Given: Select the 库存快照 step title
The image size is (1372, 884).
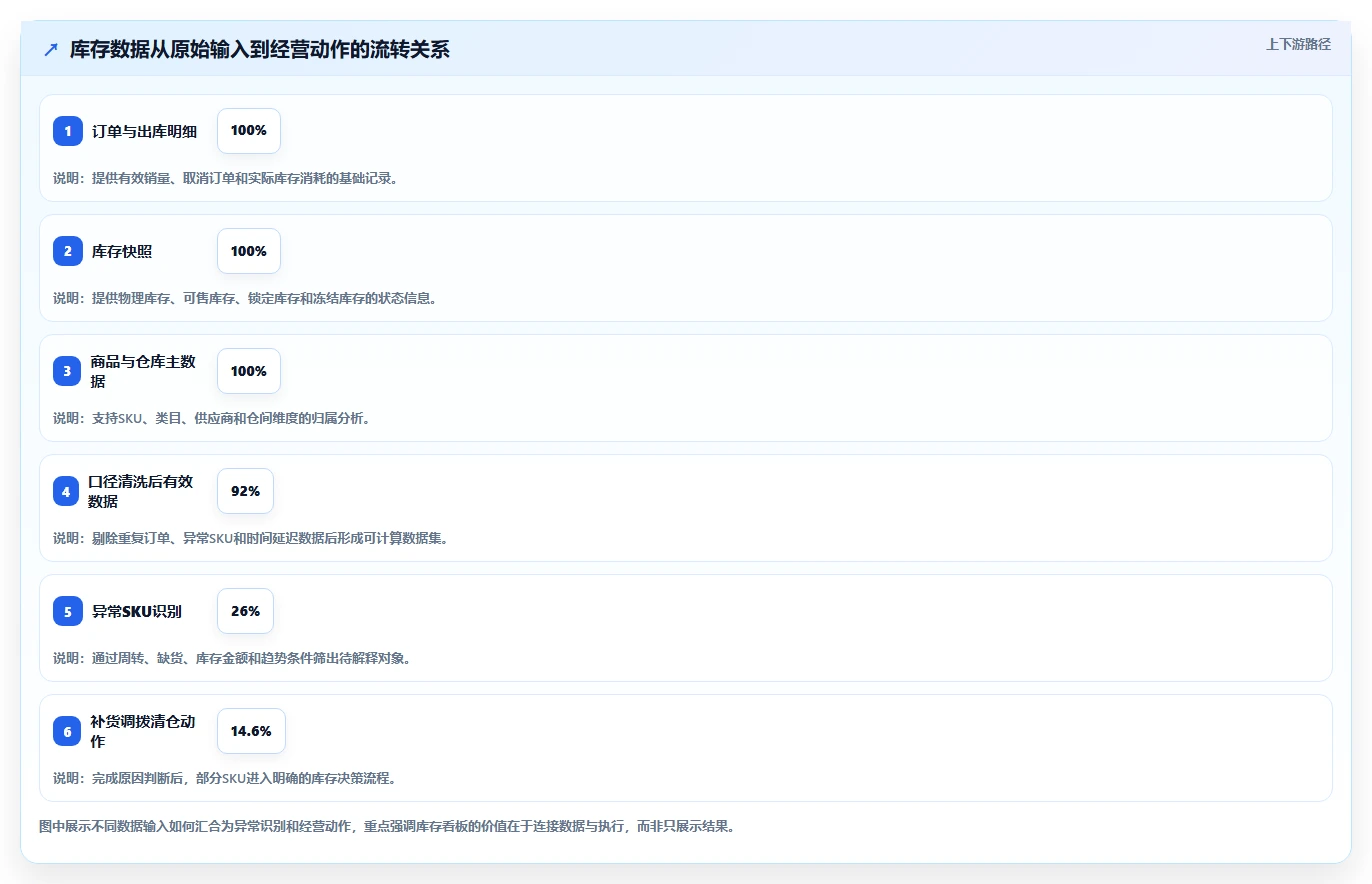Looking at the screenshot, I should (x=122, y=251).
